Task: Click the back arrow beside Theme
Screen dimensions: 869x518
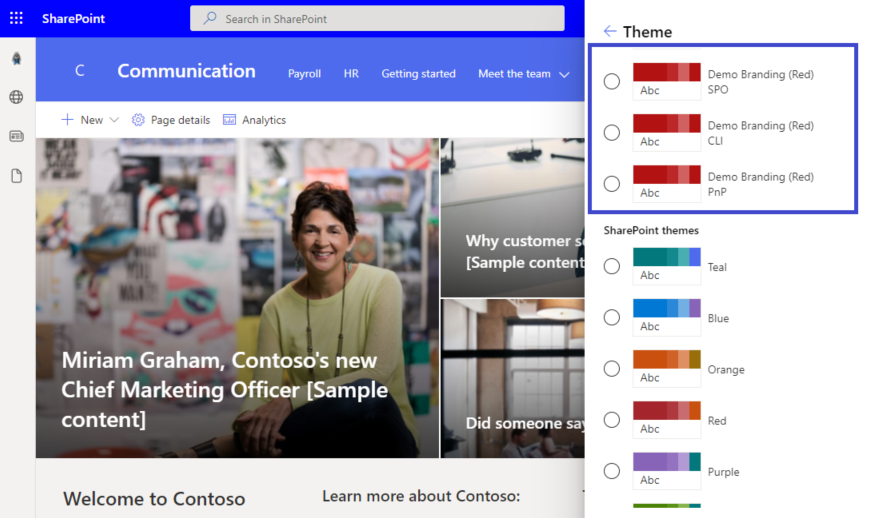Action: (x=609, y=32)
